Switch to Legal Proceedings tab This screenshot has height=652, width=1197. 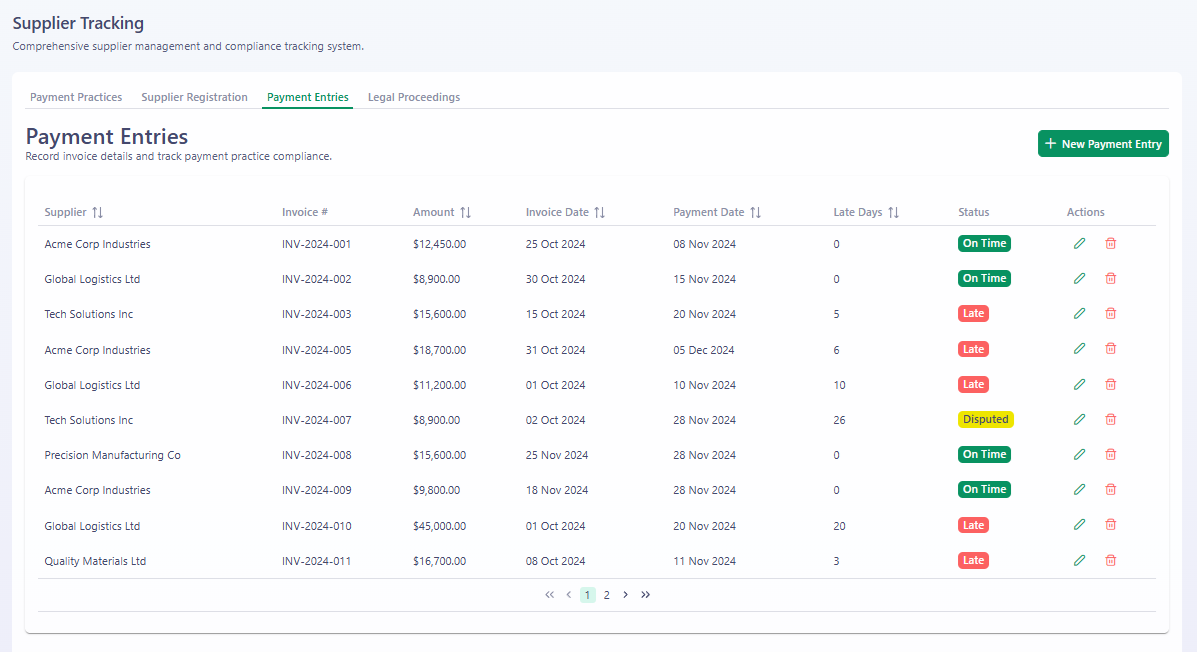click(x=414, y=97)
